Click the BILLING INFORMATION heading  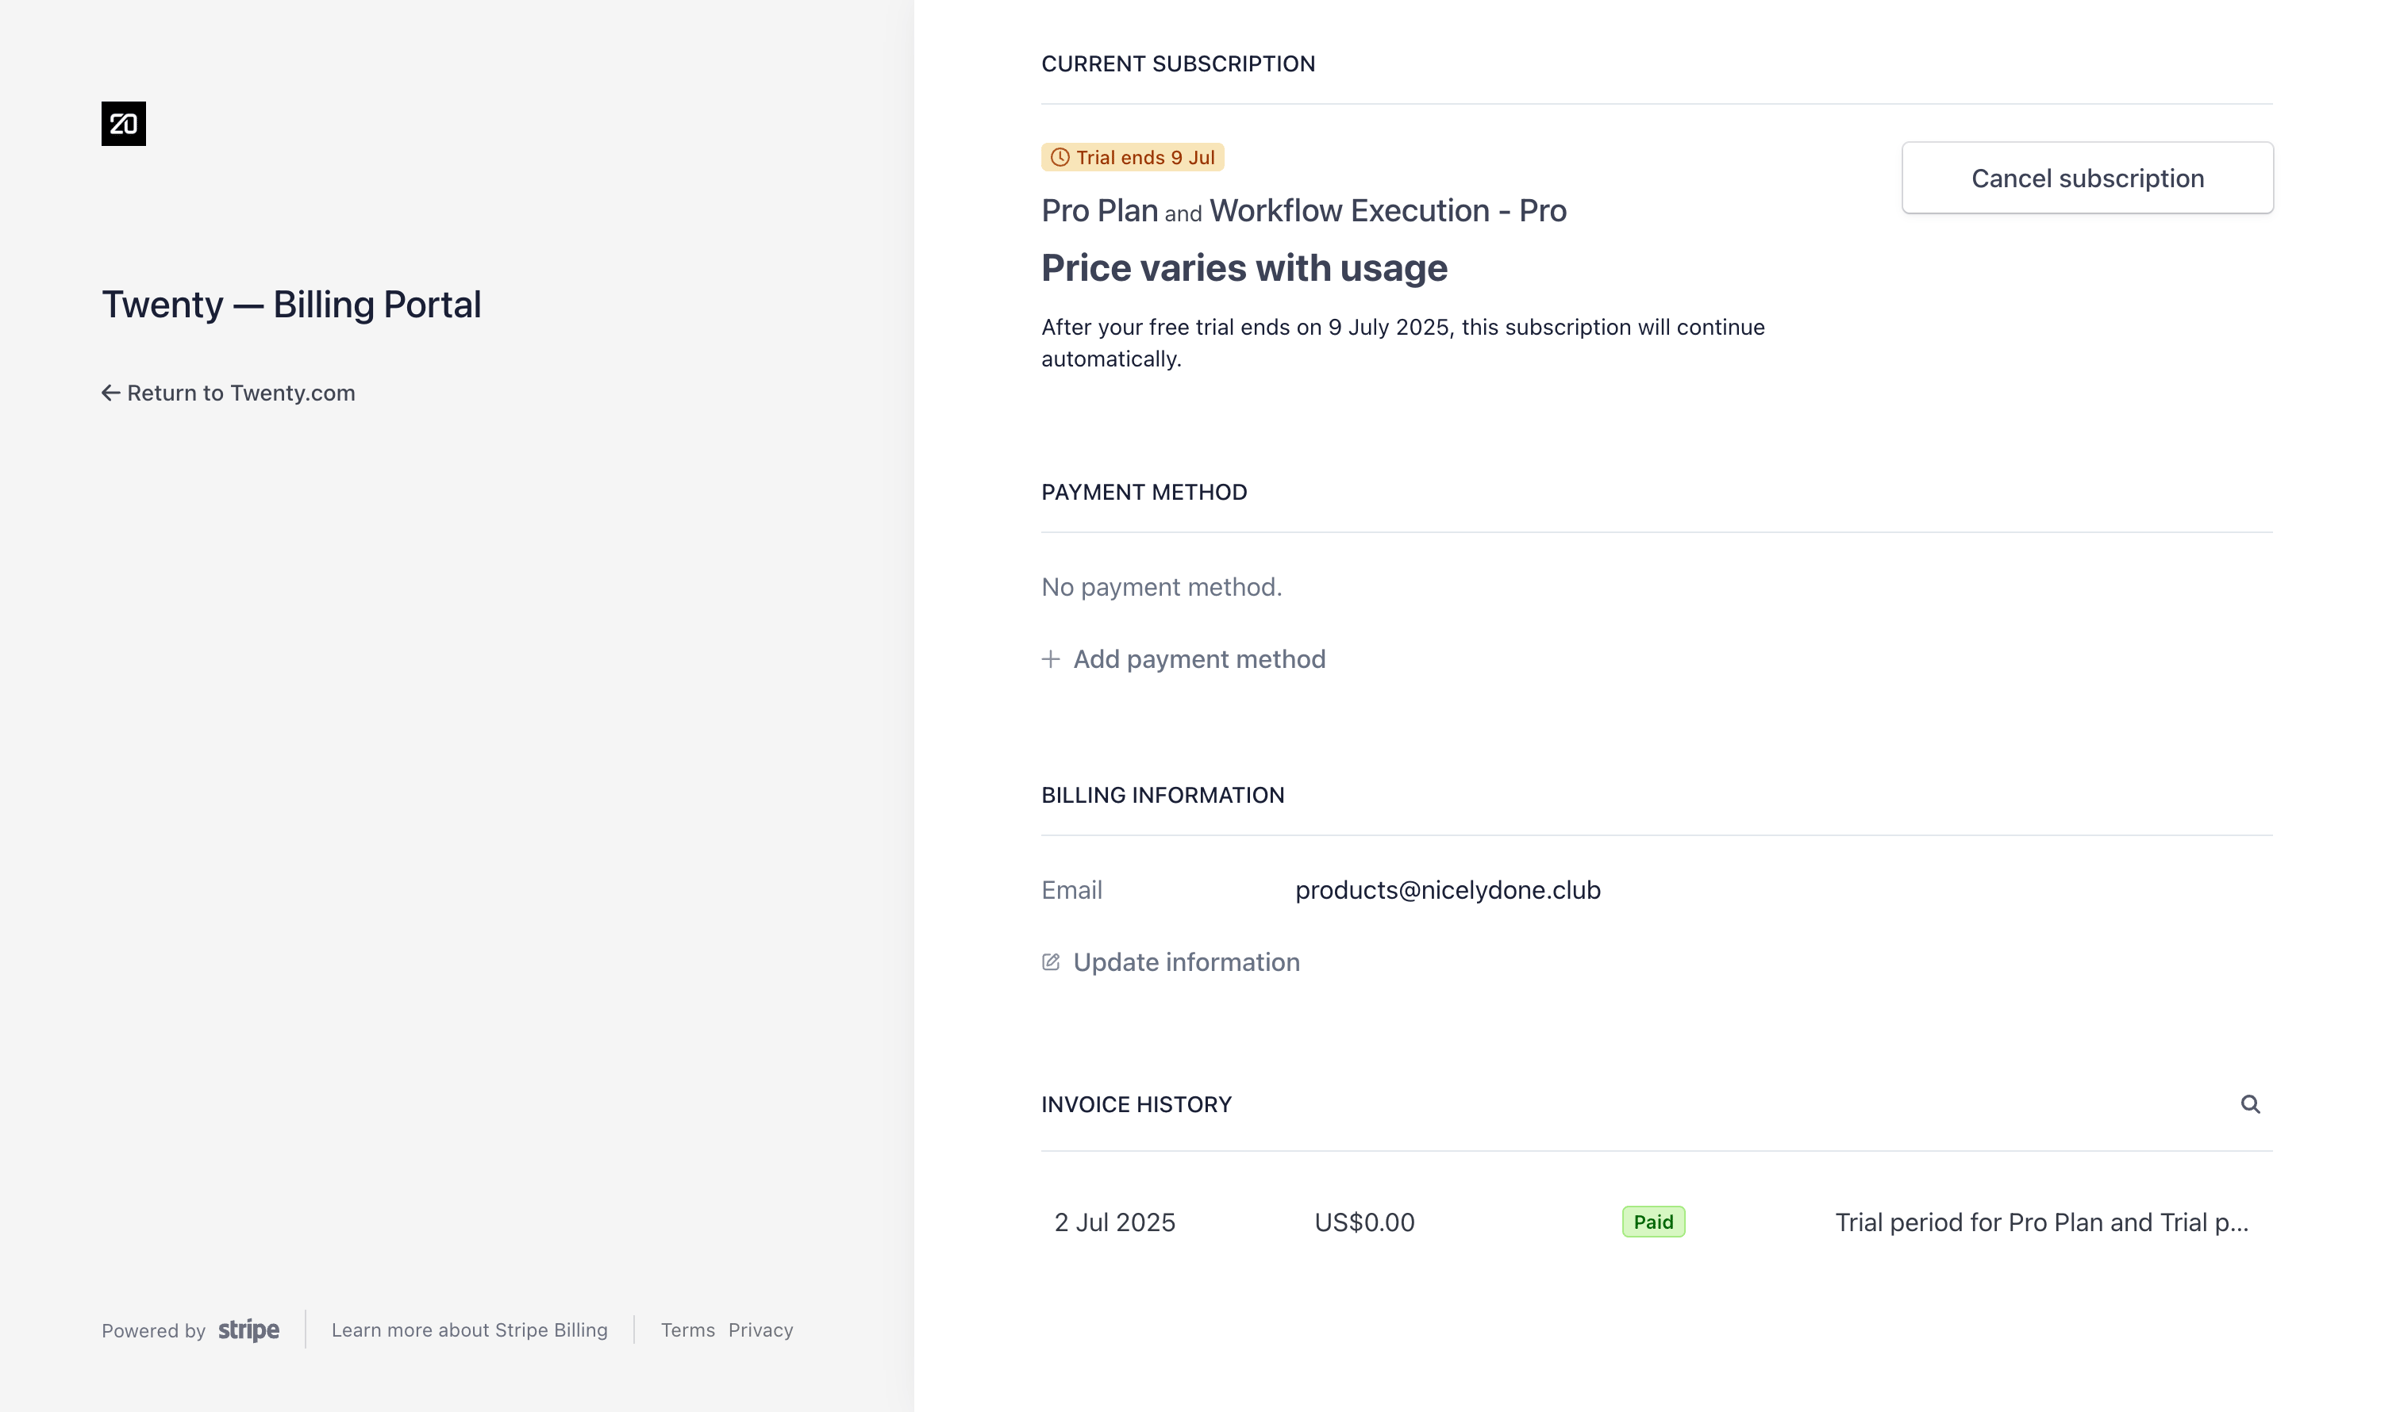[1162, 795]
